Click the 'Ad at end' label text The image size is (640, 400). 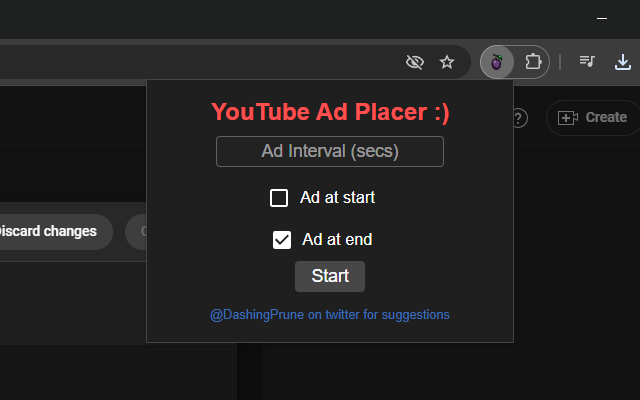point(337,240)
